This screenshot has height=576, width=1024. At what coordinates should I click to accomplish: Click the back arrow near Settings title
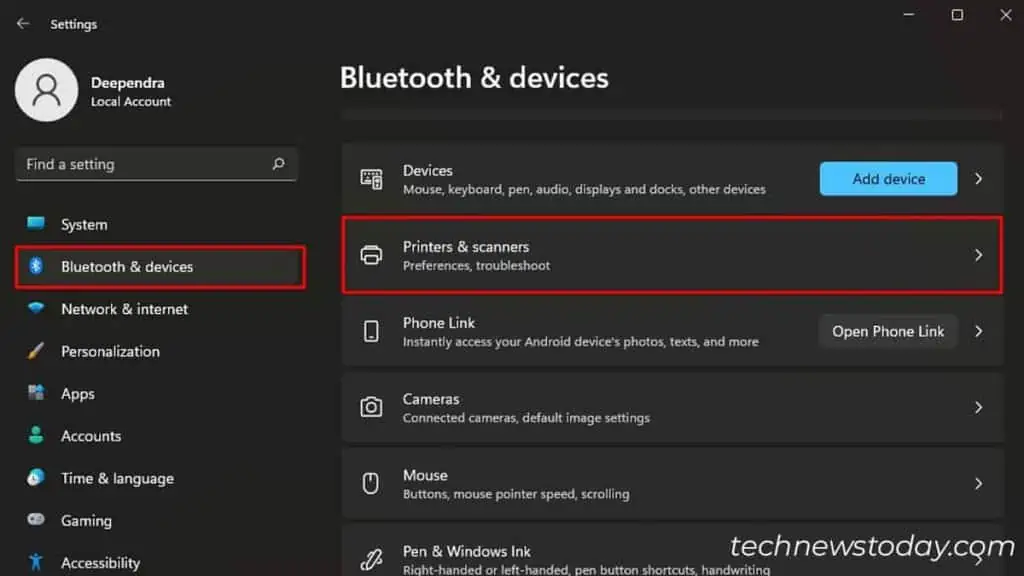(22, 23)
